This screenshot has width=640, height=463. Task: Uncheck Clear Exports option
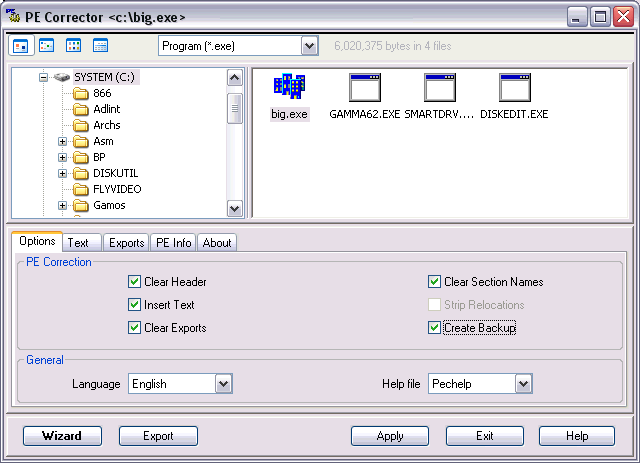coord(134,328)
